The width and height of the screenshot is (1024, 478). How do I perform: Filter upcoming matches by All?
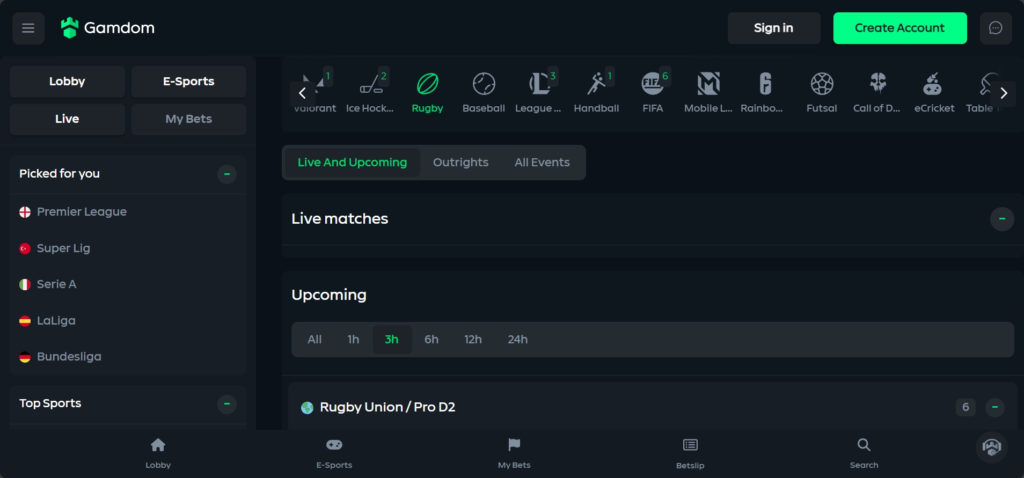coord(315,340)
